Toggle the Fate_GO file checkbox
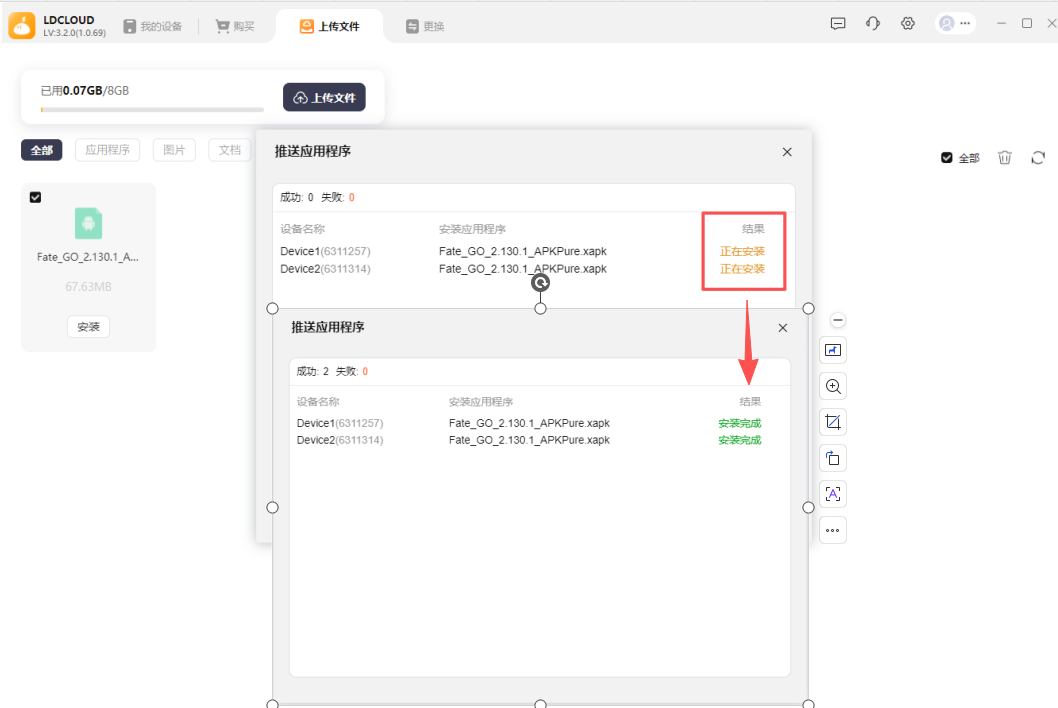The width and height of the screenshot is (1058, 708). point(36,198)
